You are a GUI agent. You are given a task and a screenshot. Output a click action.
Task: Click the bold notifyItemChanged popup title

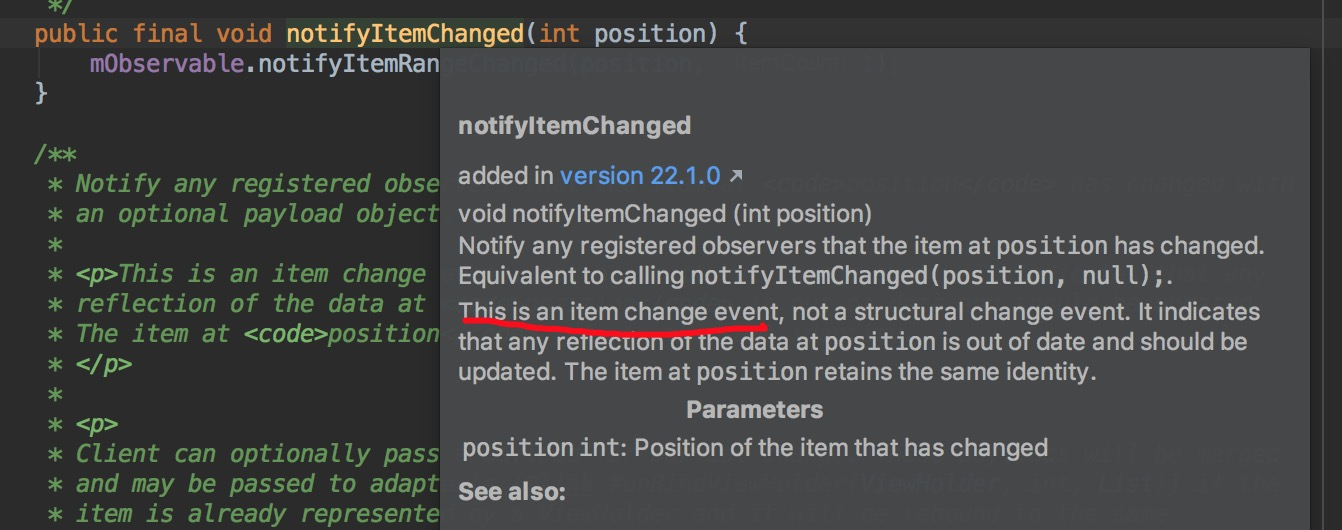coord(574,126)
